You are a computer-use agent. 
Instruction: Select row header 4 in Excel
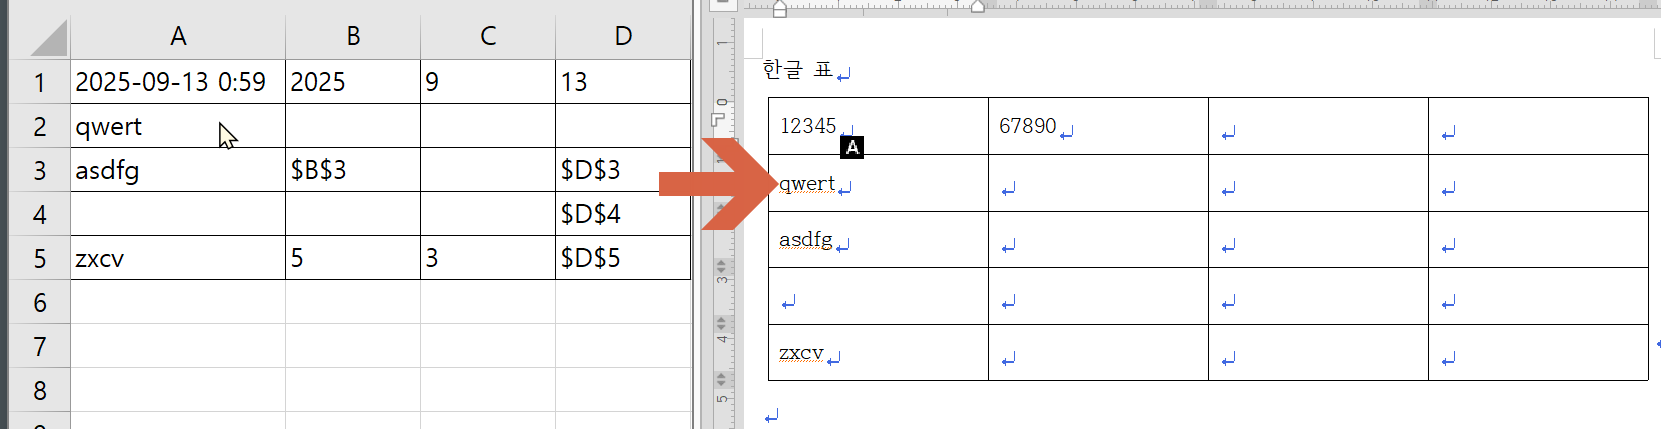tap(40, 214)
